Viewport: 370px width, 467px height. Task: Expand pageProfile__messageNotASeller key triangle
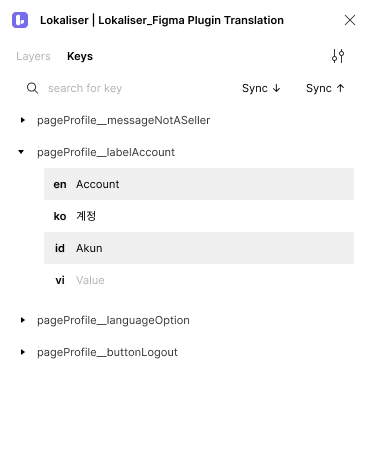pyautogui.click(x=22, y=120)
